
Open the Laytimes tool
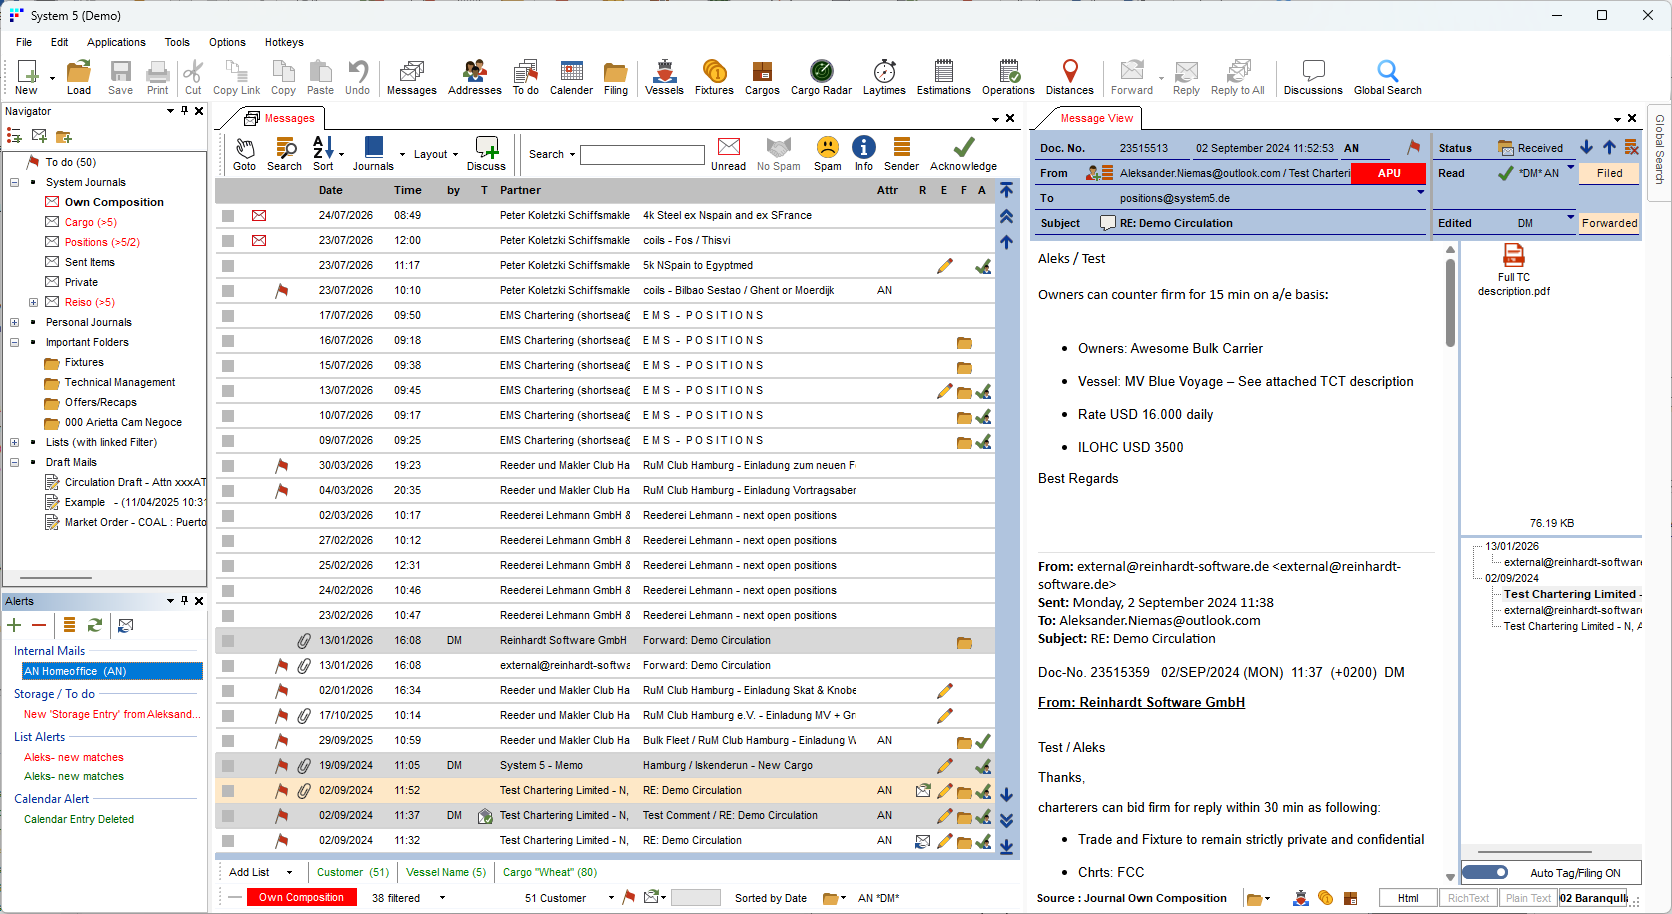(x=884, y=78)
